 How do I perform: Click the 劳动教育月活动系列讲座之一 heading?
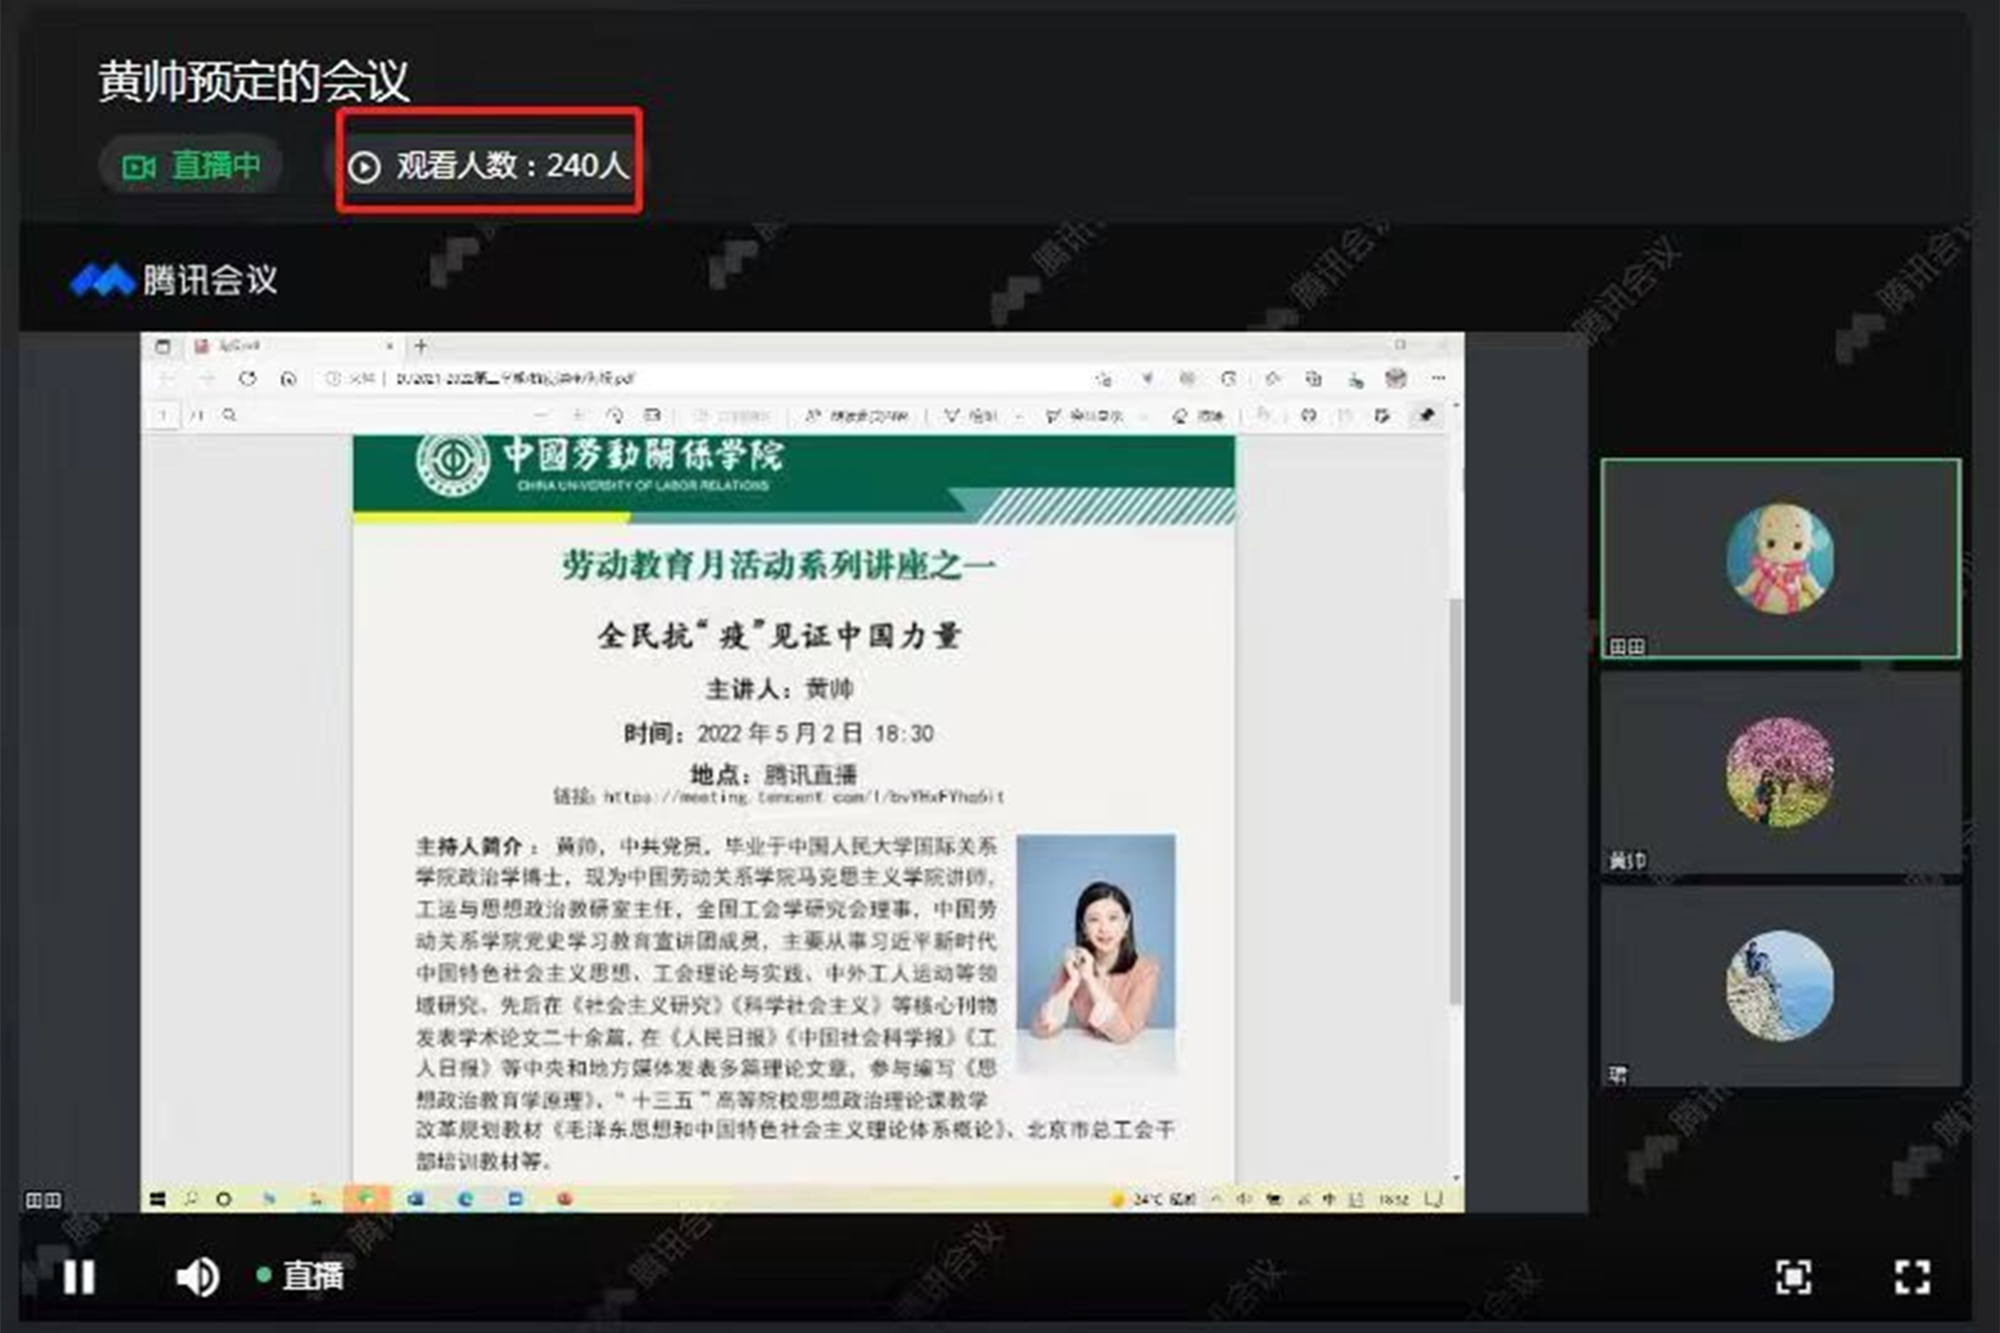(779, 565)
